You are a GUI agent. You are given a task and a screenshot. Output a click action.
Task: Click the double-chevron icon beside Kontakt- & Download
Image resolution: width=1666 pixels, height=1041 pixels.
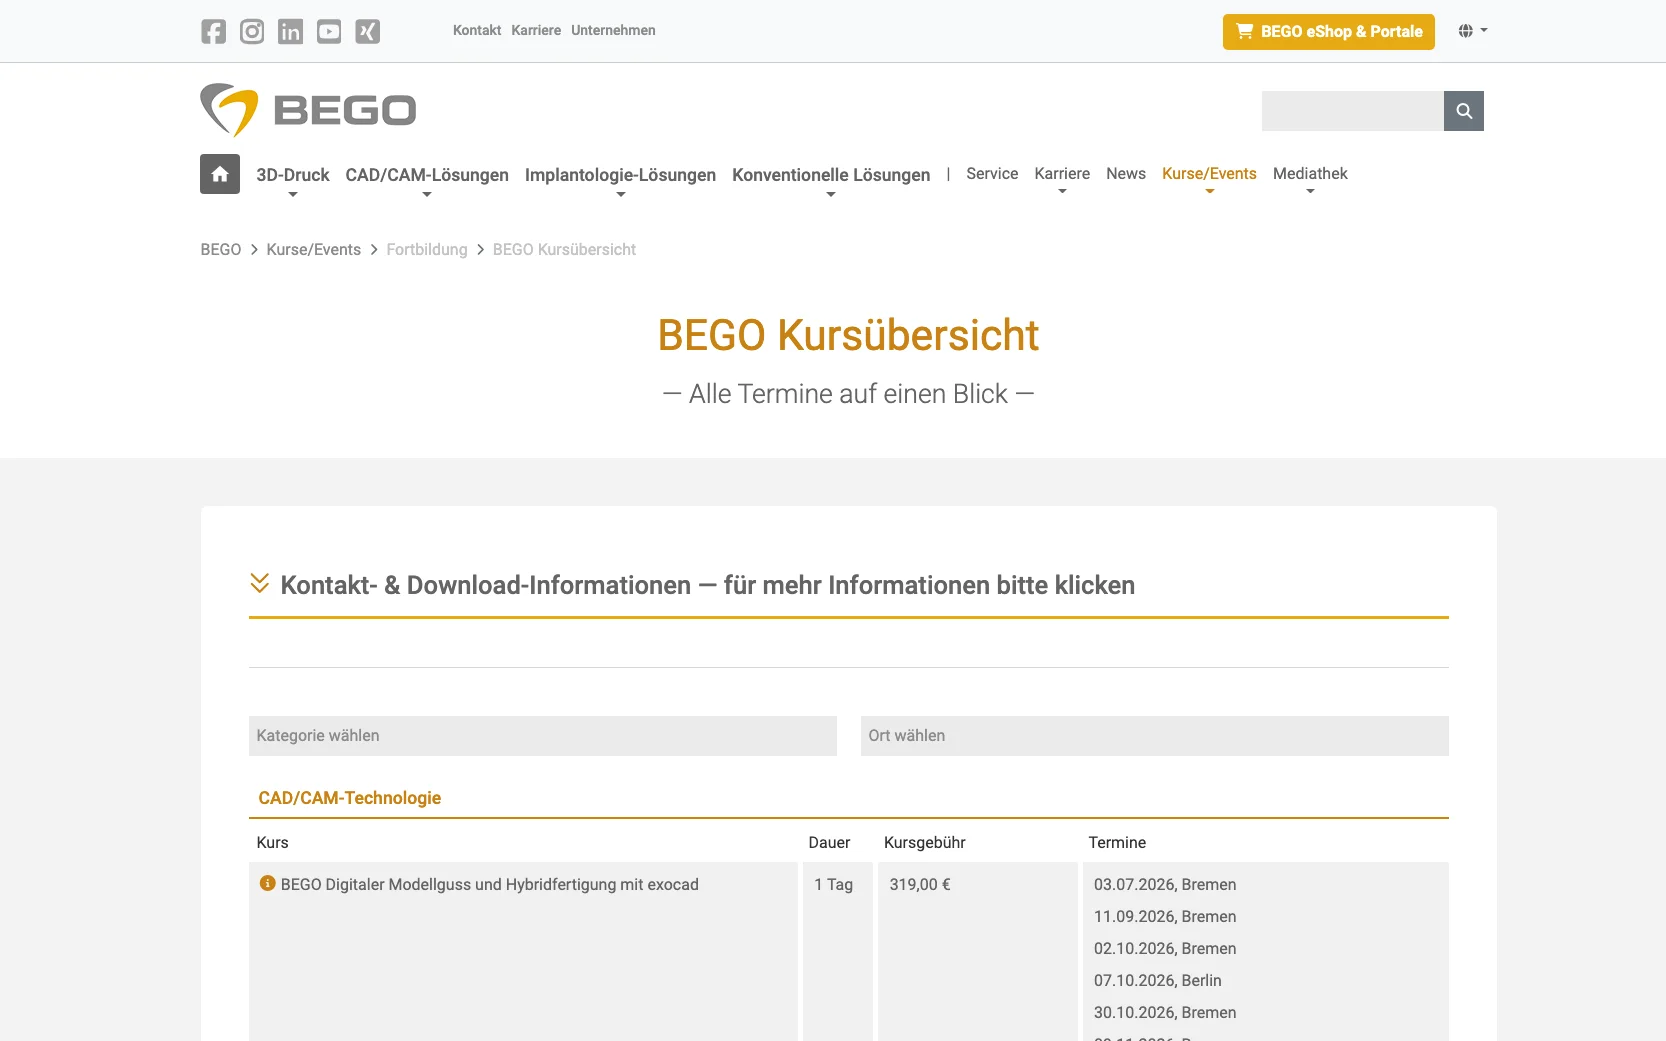(259, 583)
